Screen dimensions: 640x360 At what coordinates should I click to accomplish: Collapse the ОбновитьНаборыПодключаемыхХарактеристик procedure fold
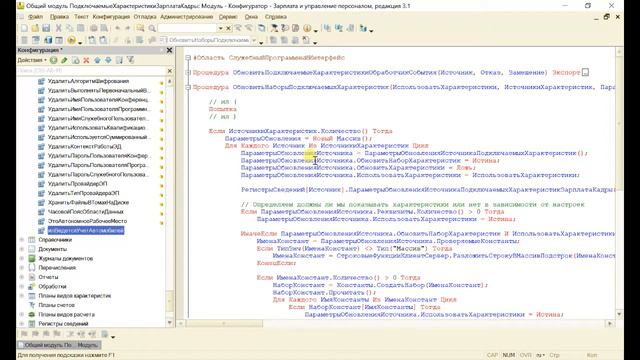pyautogui.click(x=188, y=87)
